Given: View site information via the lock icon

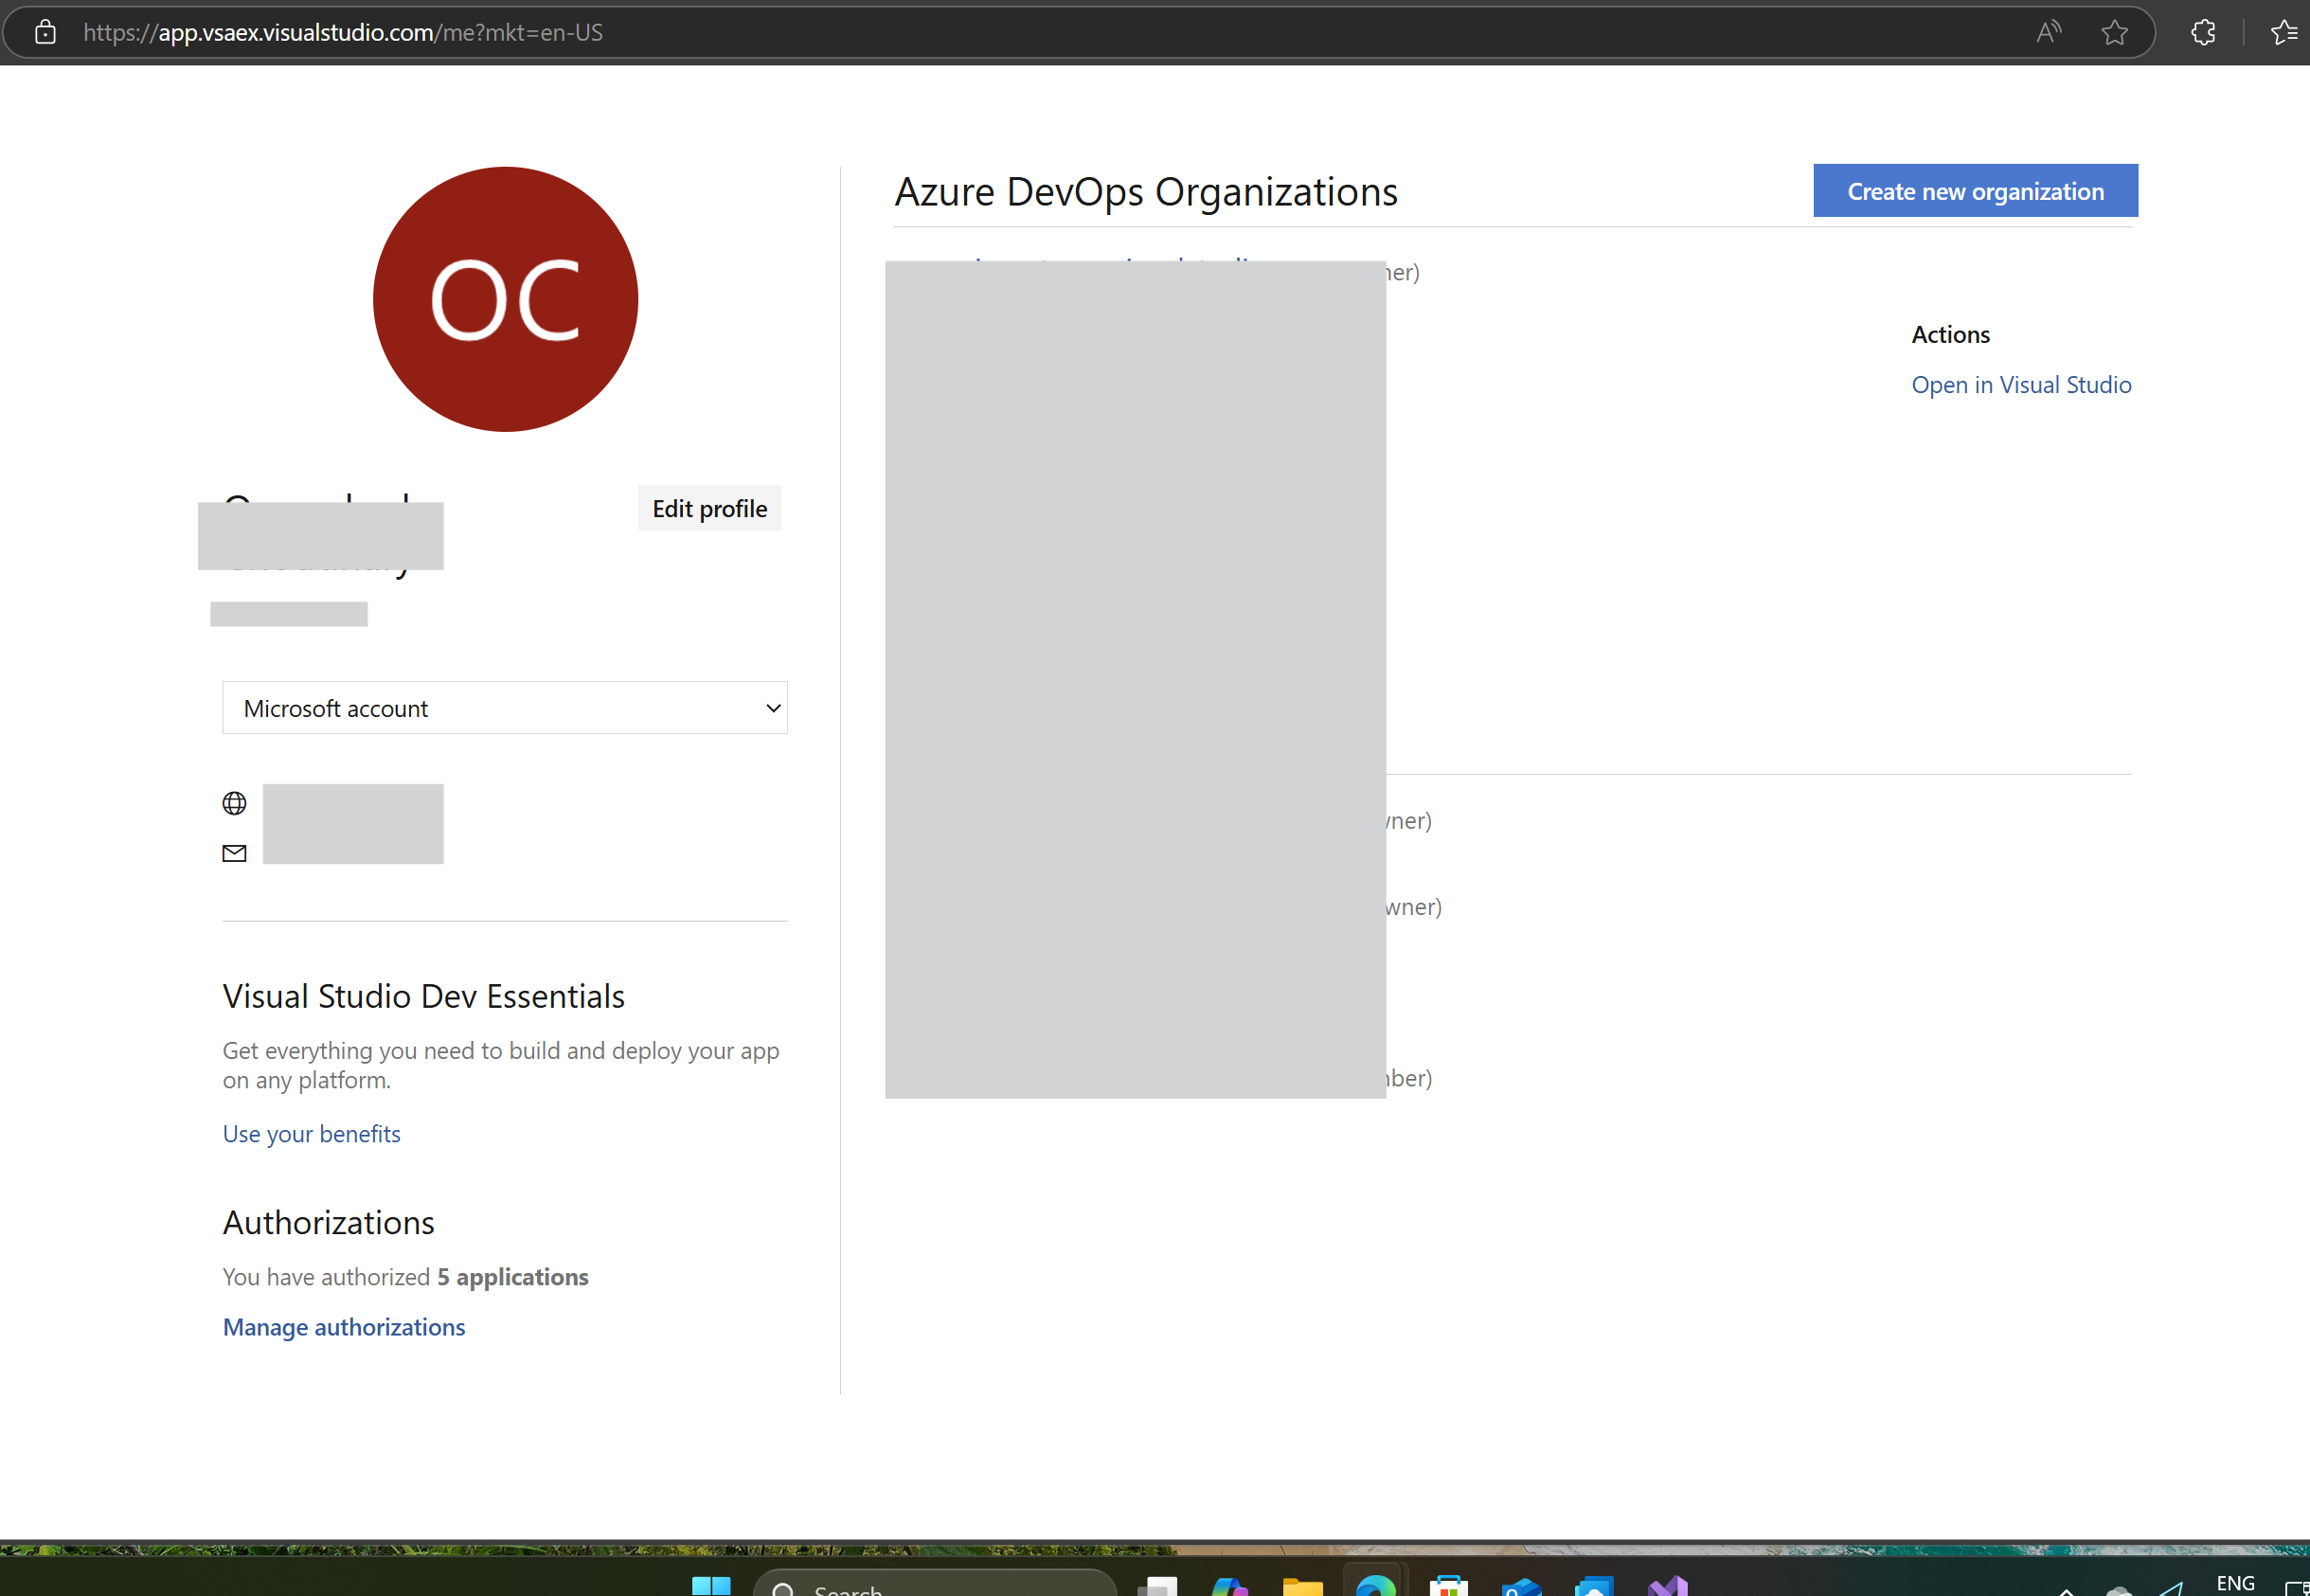Looking at the screenshot, I should [x=45, y=32].
